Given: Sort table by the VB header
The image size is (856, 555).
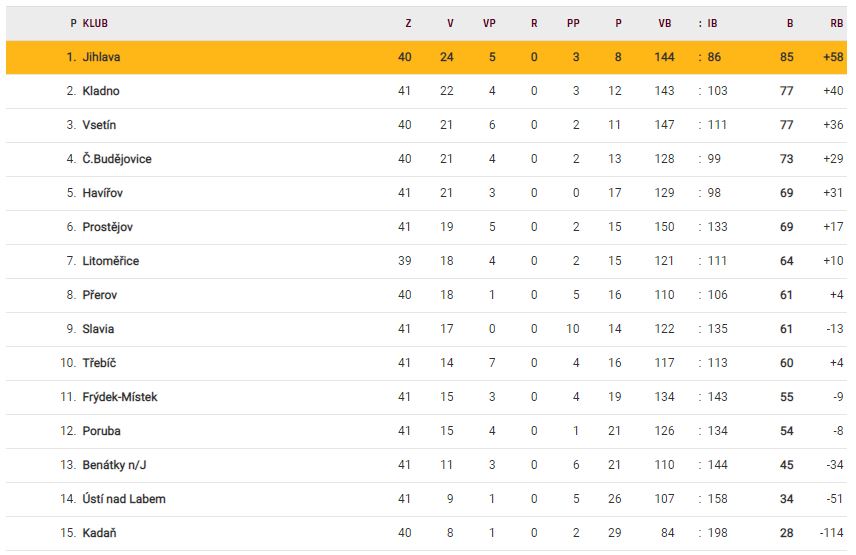Looking at the screenshot, I should [x=665, y=22].
